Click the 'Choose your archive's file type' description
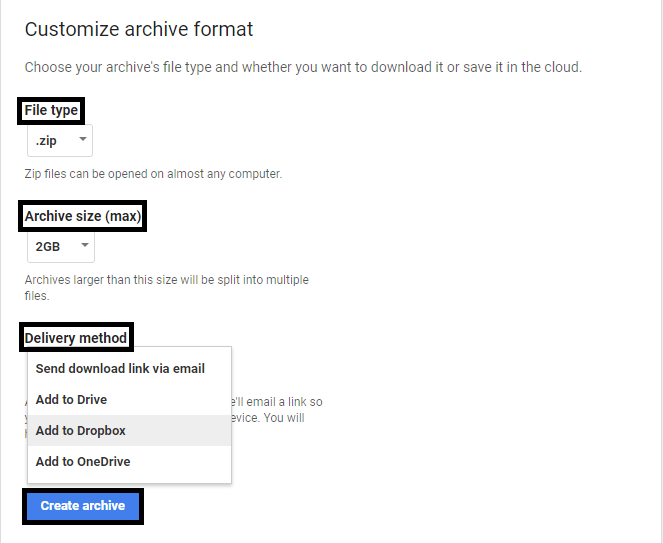663x543 pixels. pos(200,67)
